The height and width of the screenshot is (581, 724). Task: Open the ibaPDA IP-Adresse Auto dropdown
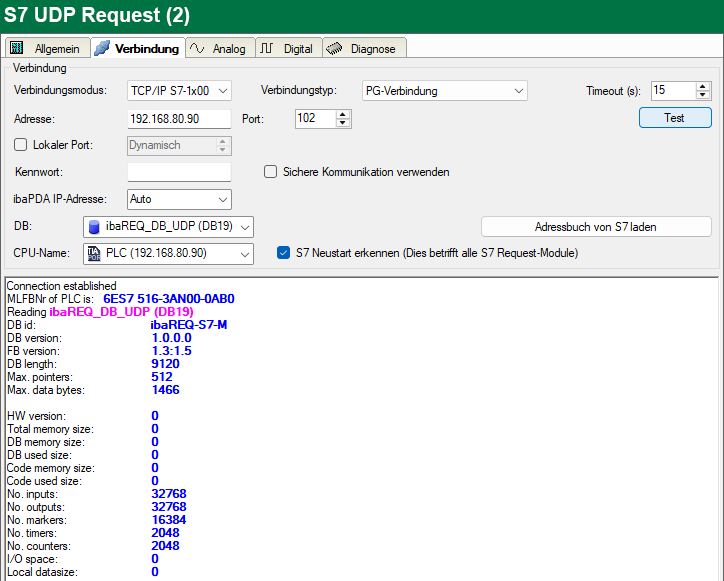pos(178,199)
